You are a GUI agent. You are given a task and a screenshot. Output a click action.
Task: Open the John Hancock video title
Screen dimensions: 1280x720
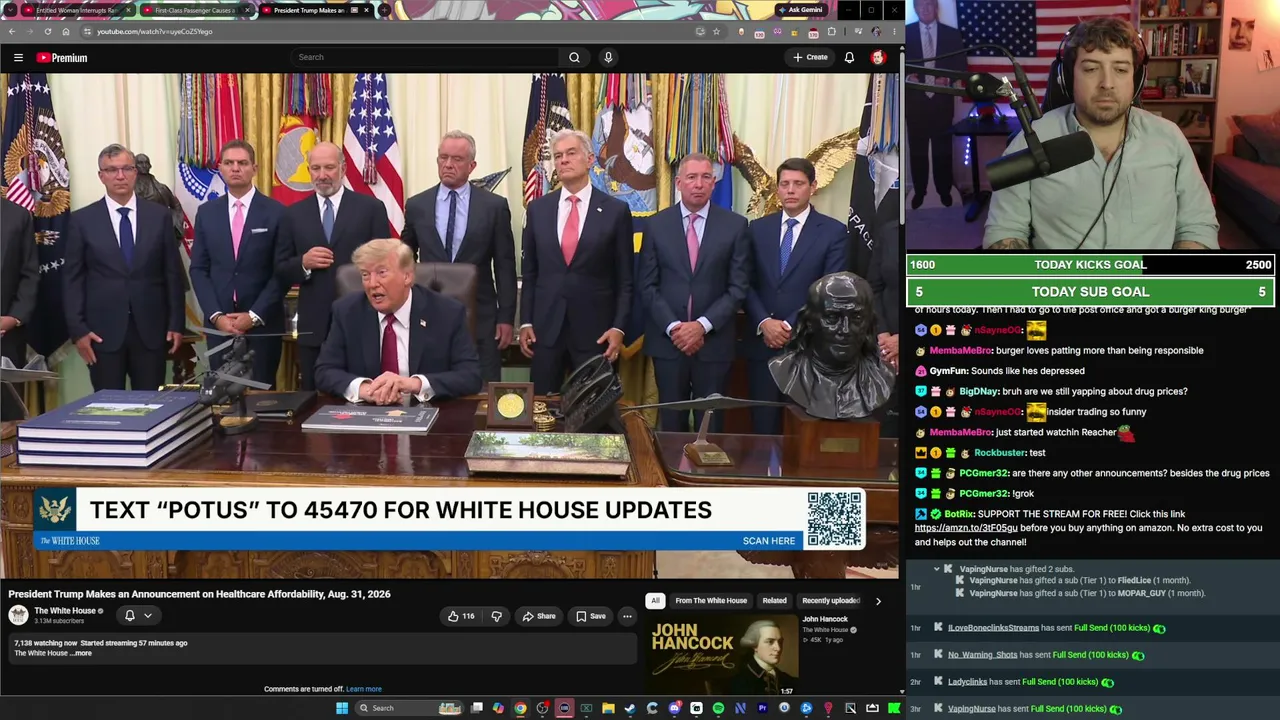825,619
